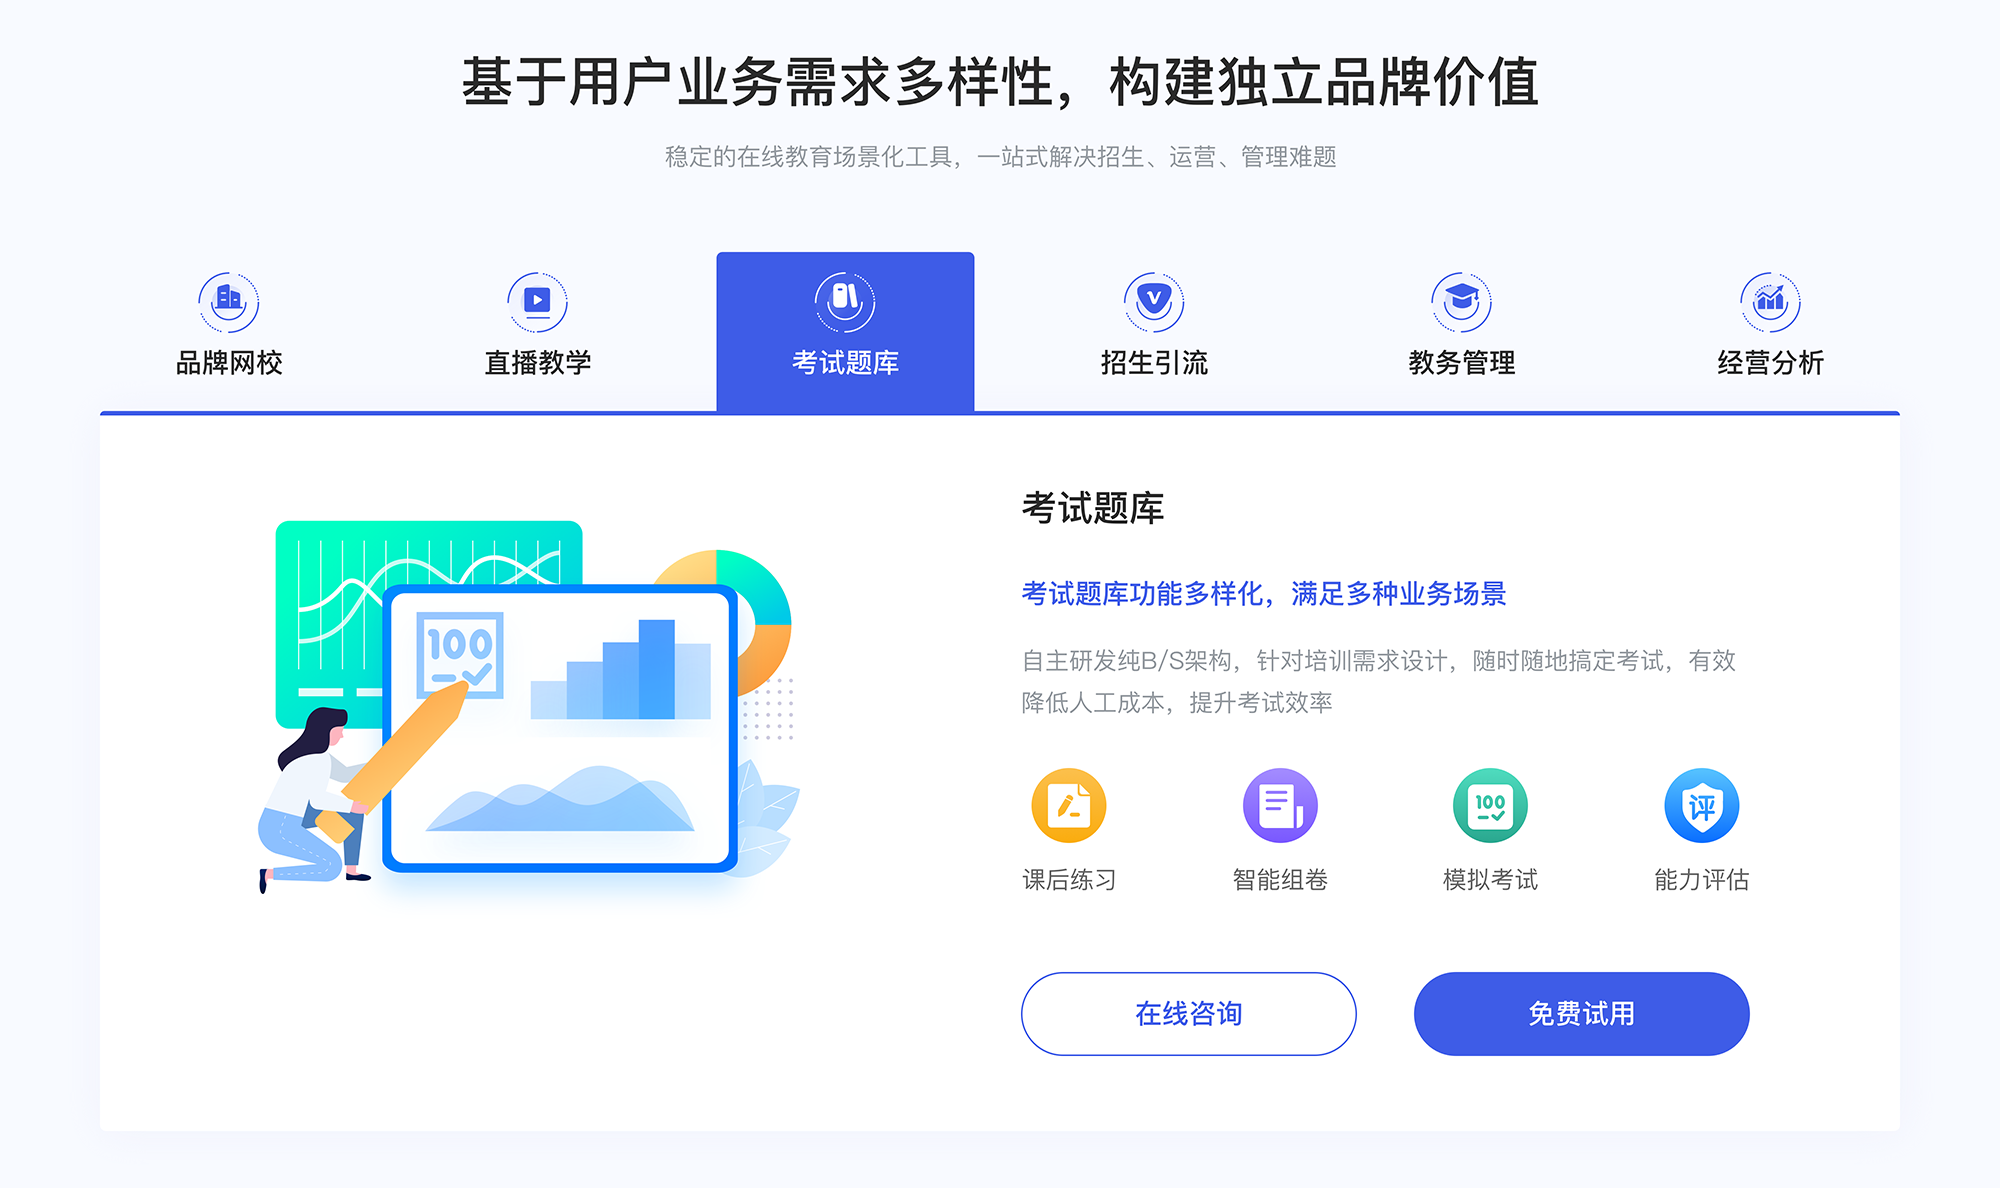2000x1188 pixels.
Task: Click the 品牌网校 icon
Action: 225,297
